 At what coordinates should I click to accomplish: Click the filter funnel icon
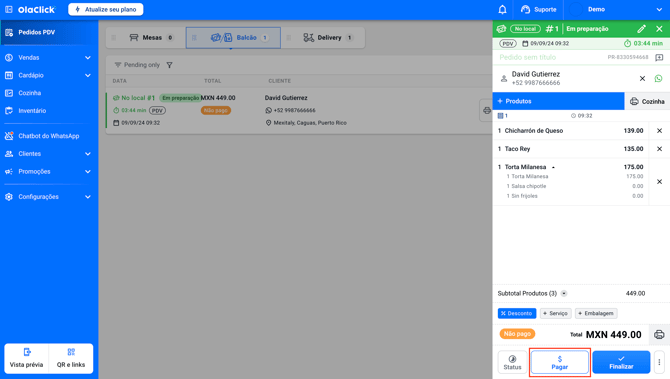coord(170,65)
